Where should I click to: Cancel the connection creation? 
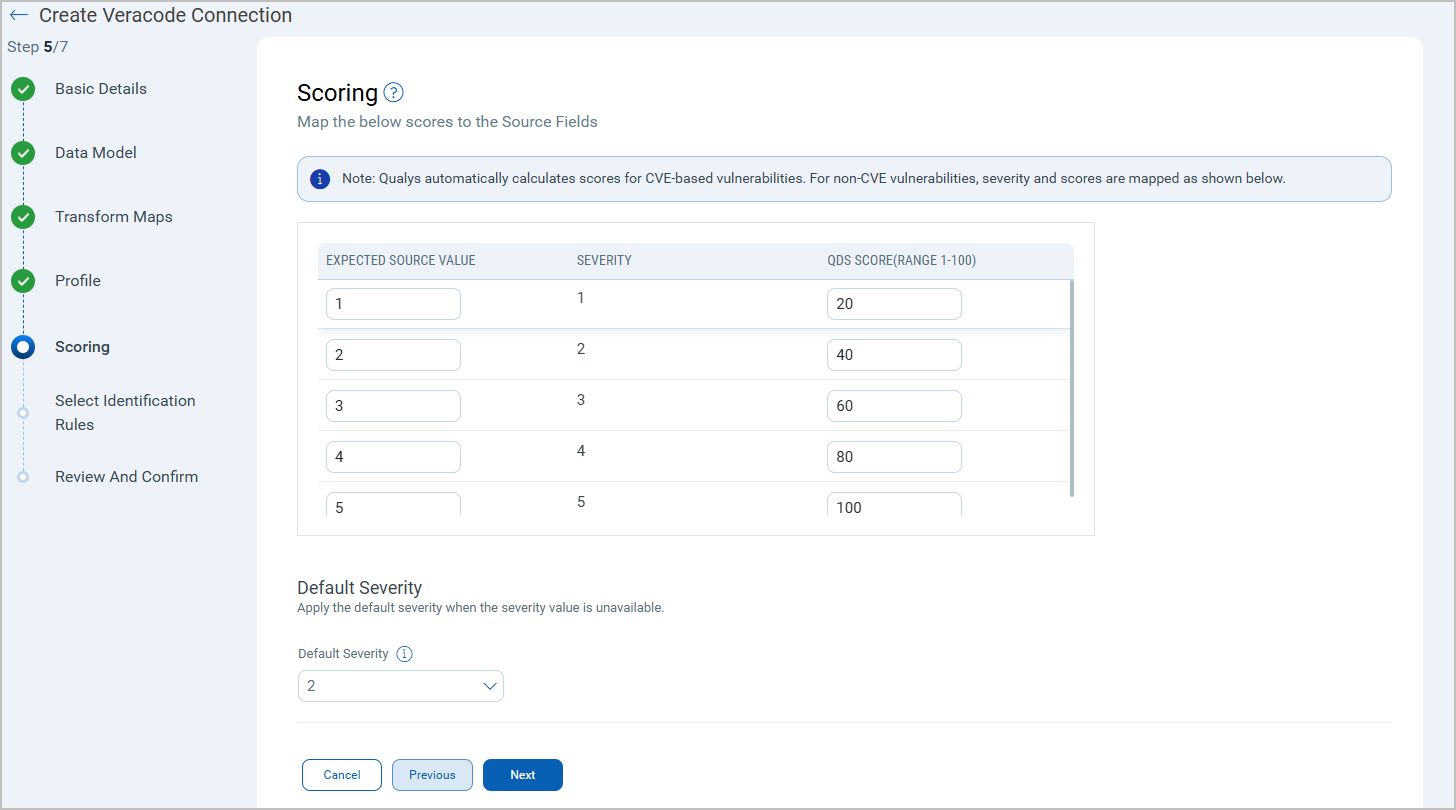click(342, 775)
